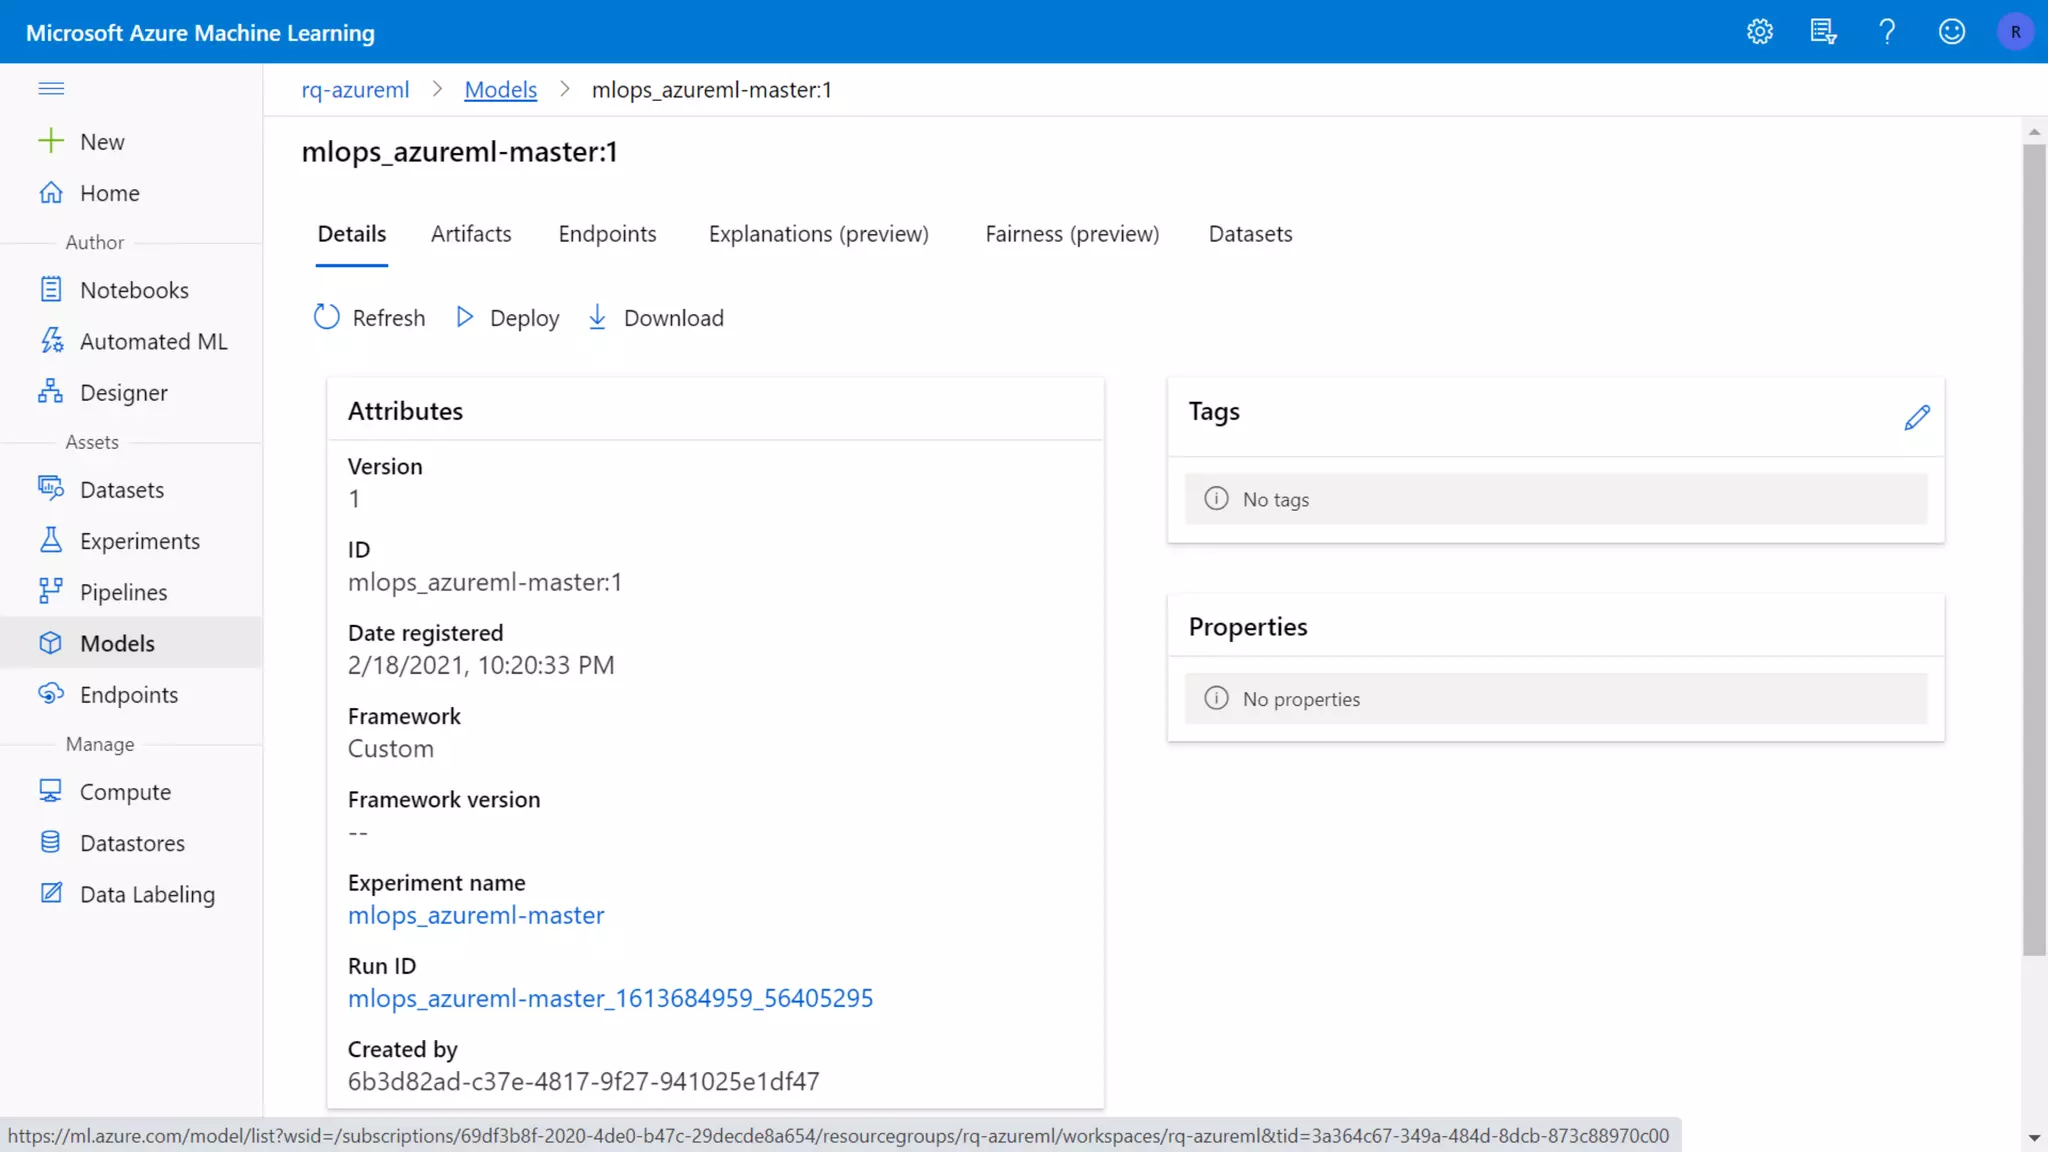Click the feedback smiley icon
The height and width of the screenshot is (1152, 2048).
tap(1951, 32)
